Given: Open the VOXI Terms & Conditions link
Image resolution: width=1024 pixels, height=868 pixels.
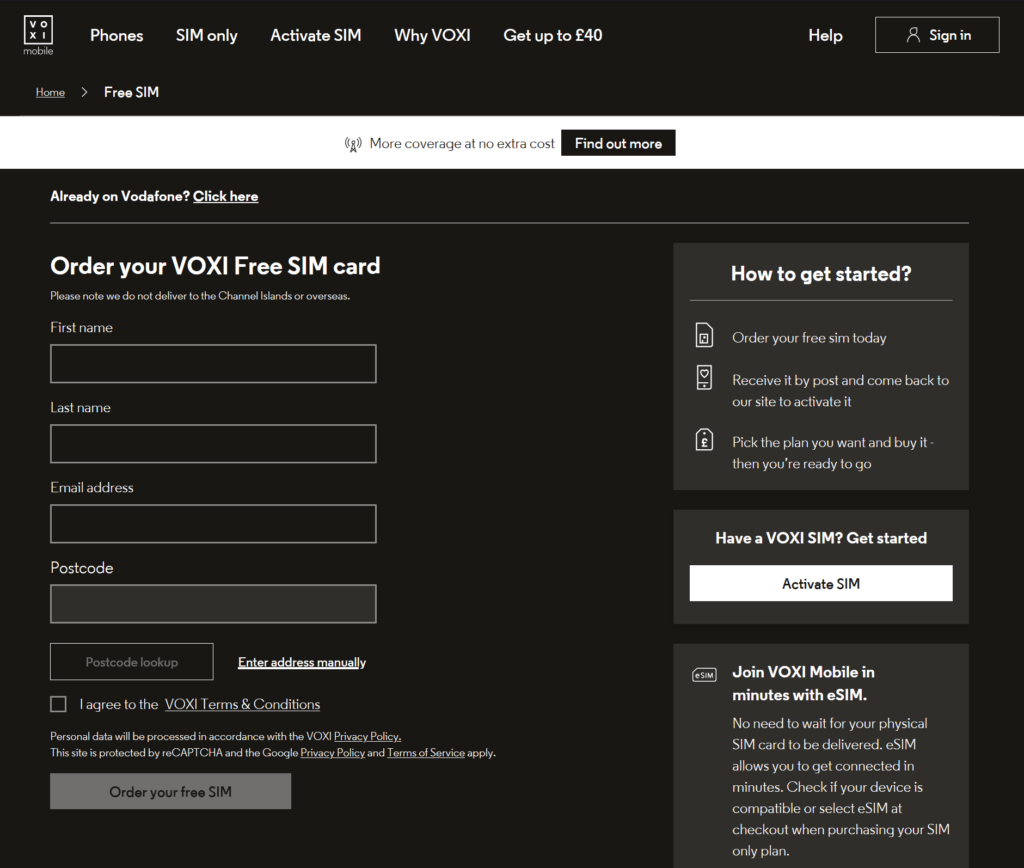Looking at the screenshot, I should point(242,704).
